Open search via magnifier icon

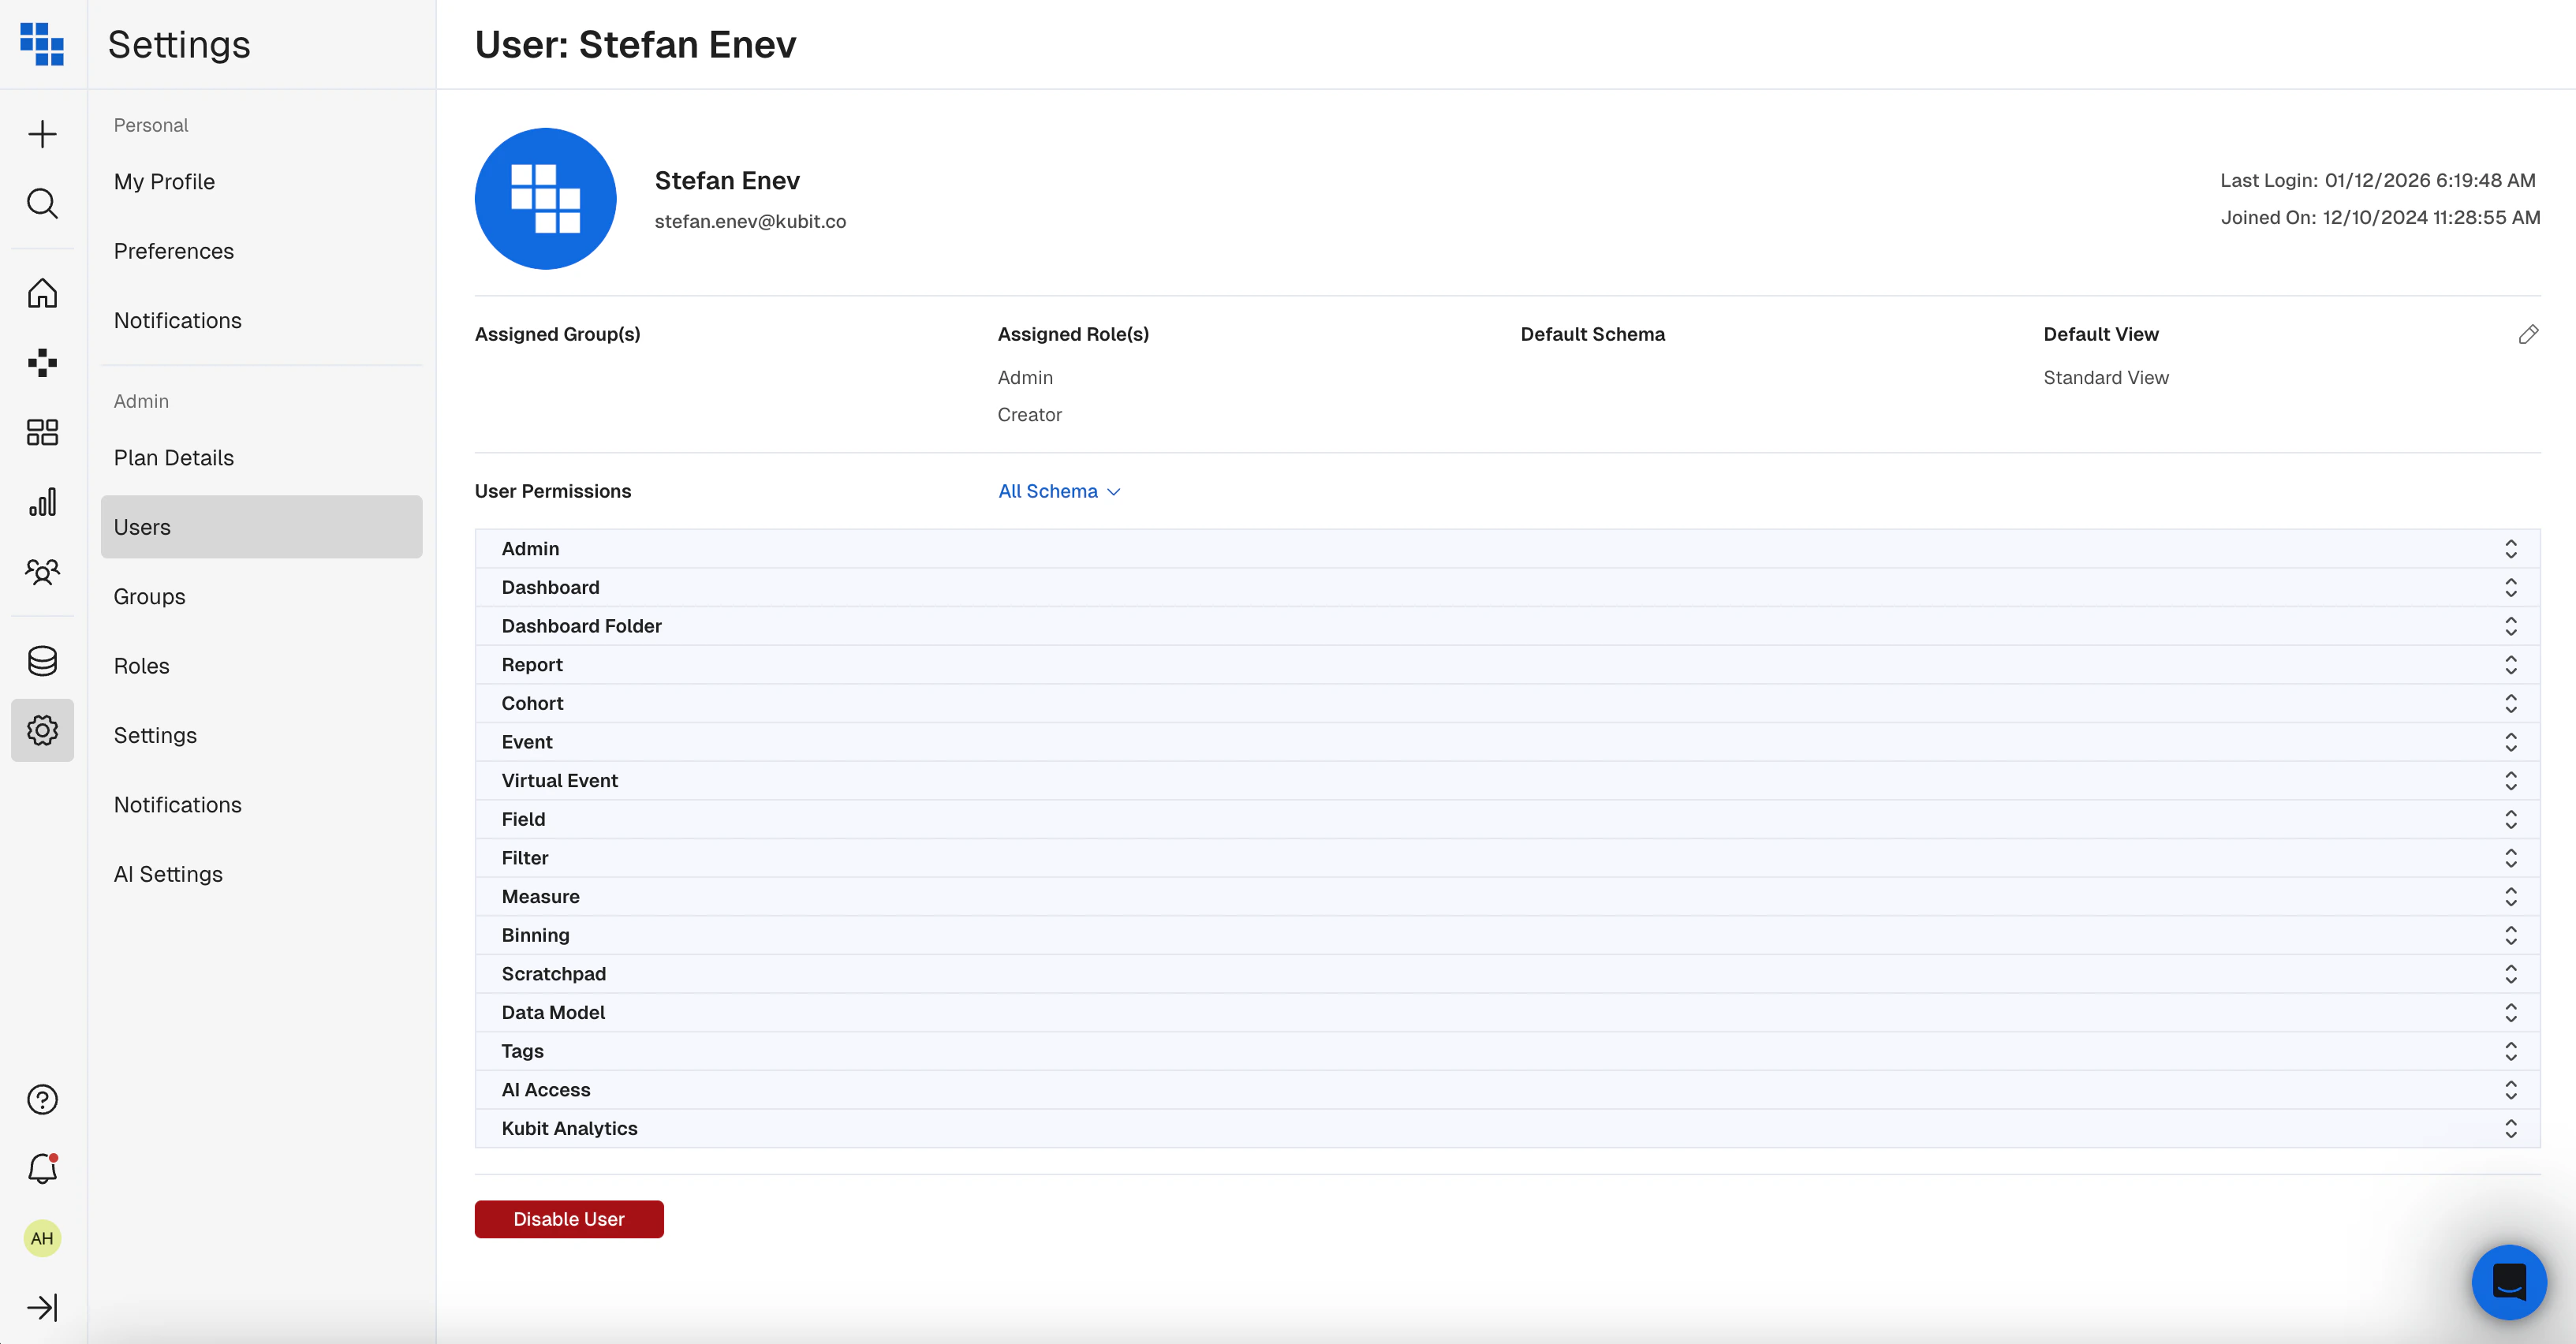(42, 203)
